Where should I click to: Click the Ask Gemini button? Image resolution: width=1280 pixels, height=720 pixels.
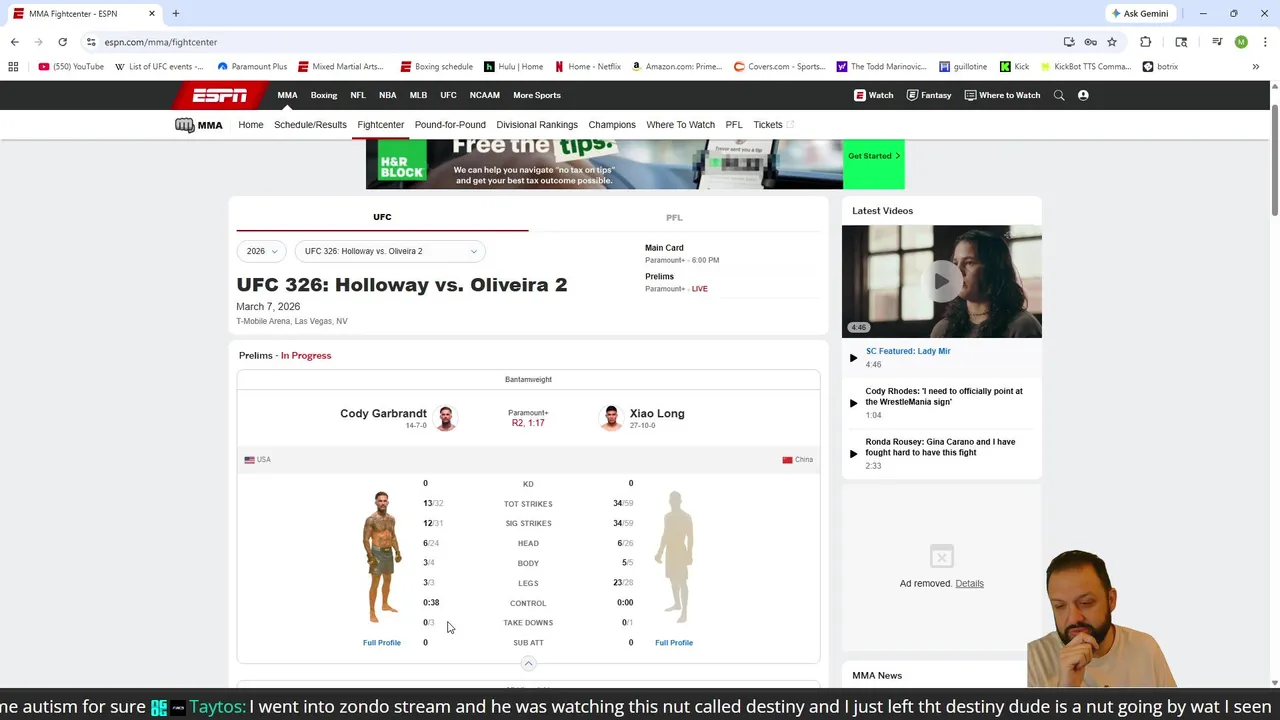click(x=1139, y=14)
